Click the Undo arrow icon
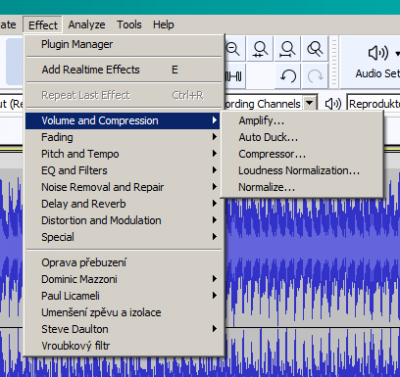 point(288,76)
